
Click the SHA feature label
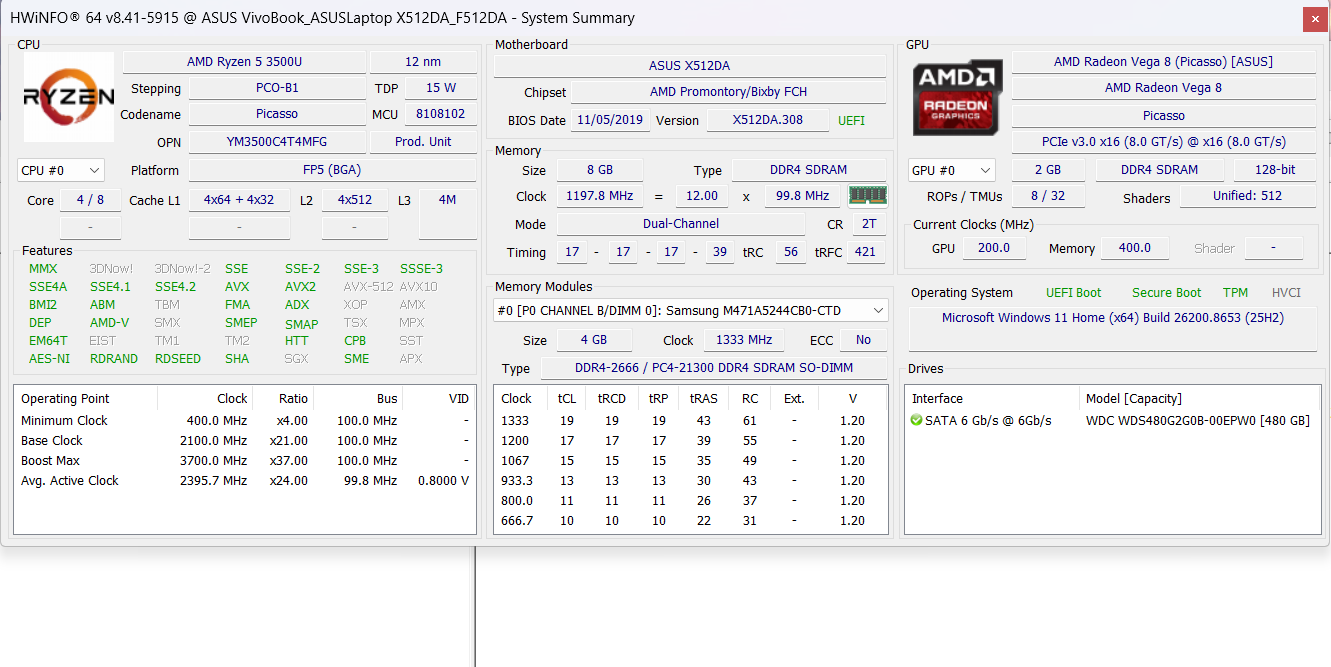click(x=237, y=359)
